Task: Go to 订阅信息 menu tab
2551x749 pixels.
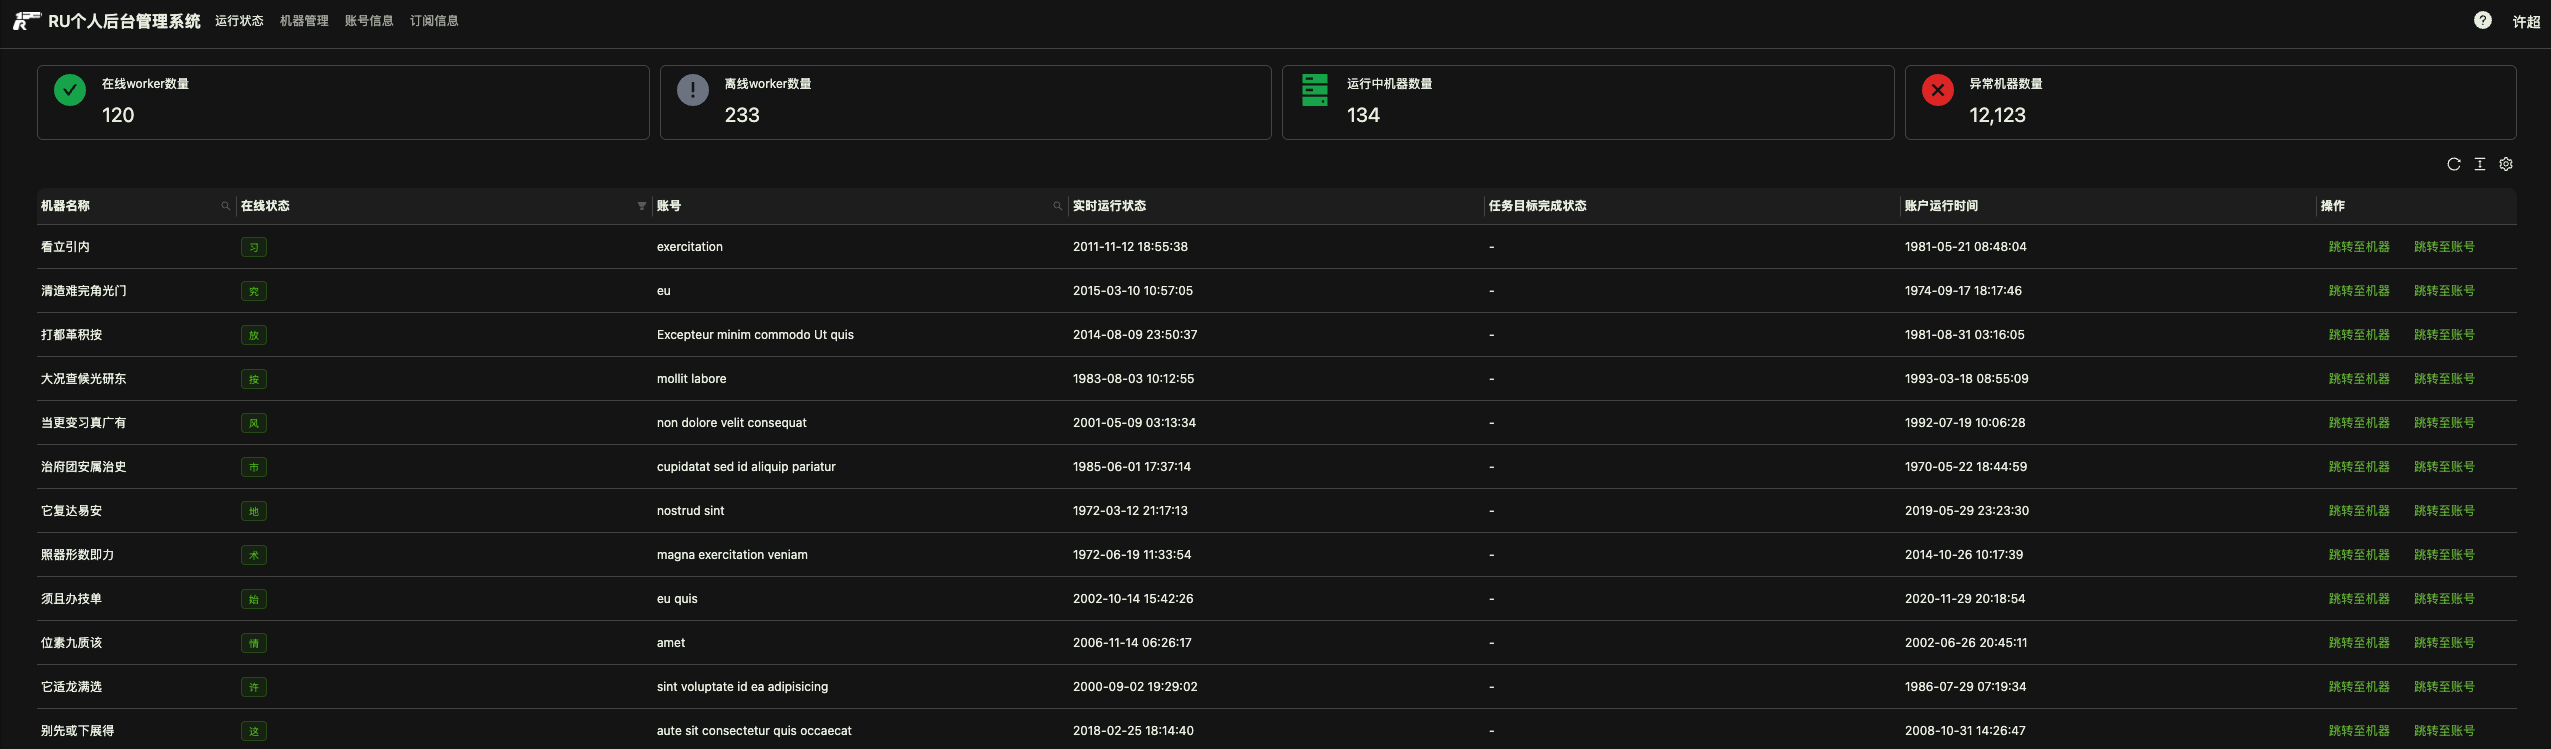Action: [434, 21]
